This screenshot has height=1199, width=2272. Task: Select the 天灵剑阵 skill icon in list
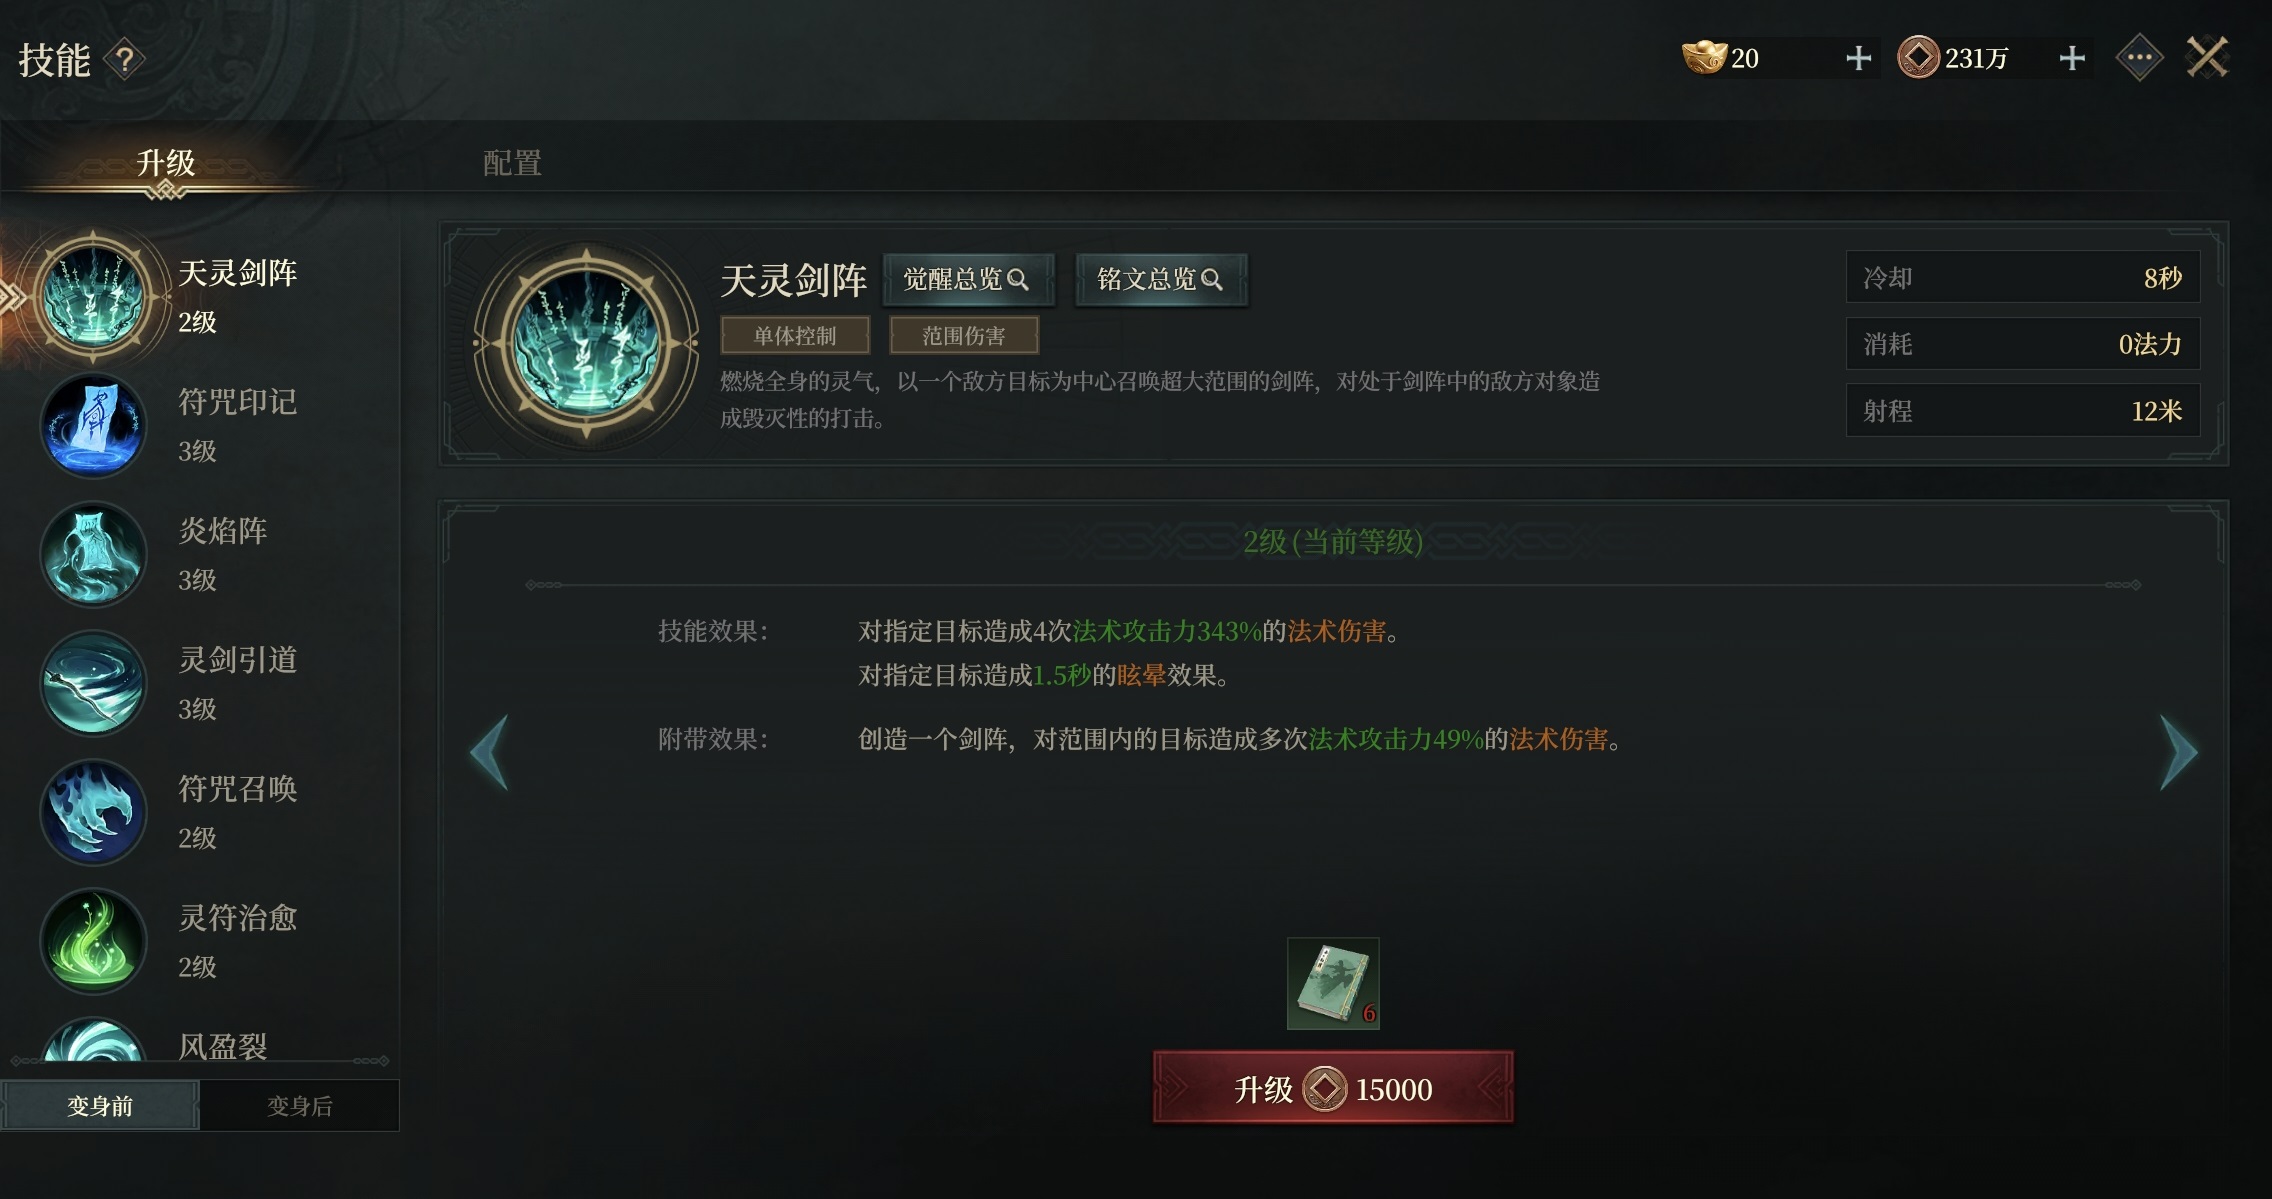[x=93, y=297]
